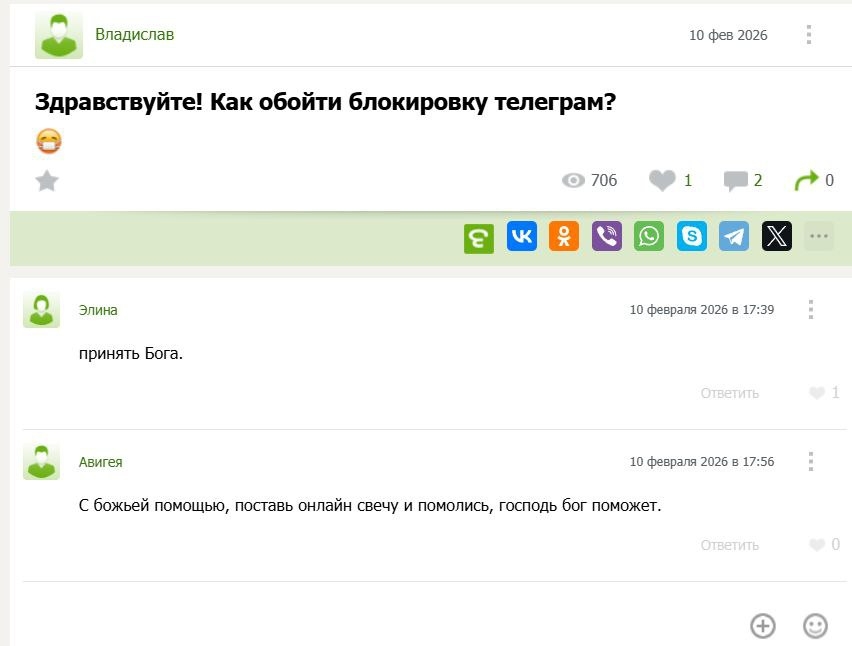Open the options menu for Авигея's comment
The width and height of the screenshot is (852, 646).
pos(811,462)
